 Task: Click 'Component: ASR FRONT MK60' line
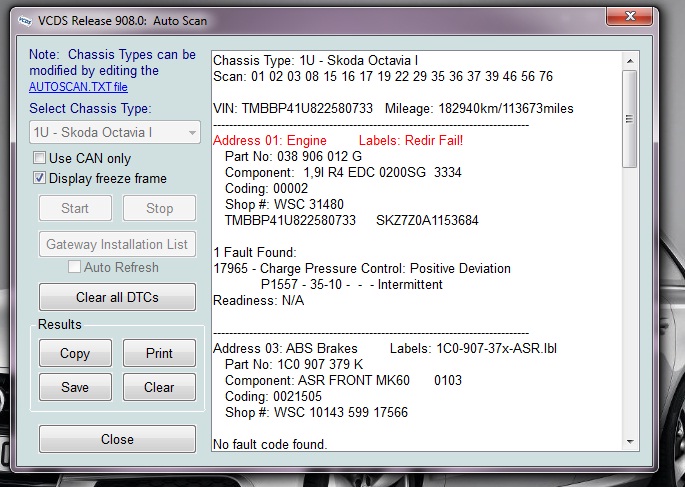[343, 380]
